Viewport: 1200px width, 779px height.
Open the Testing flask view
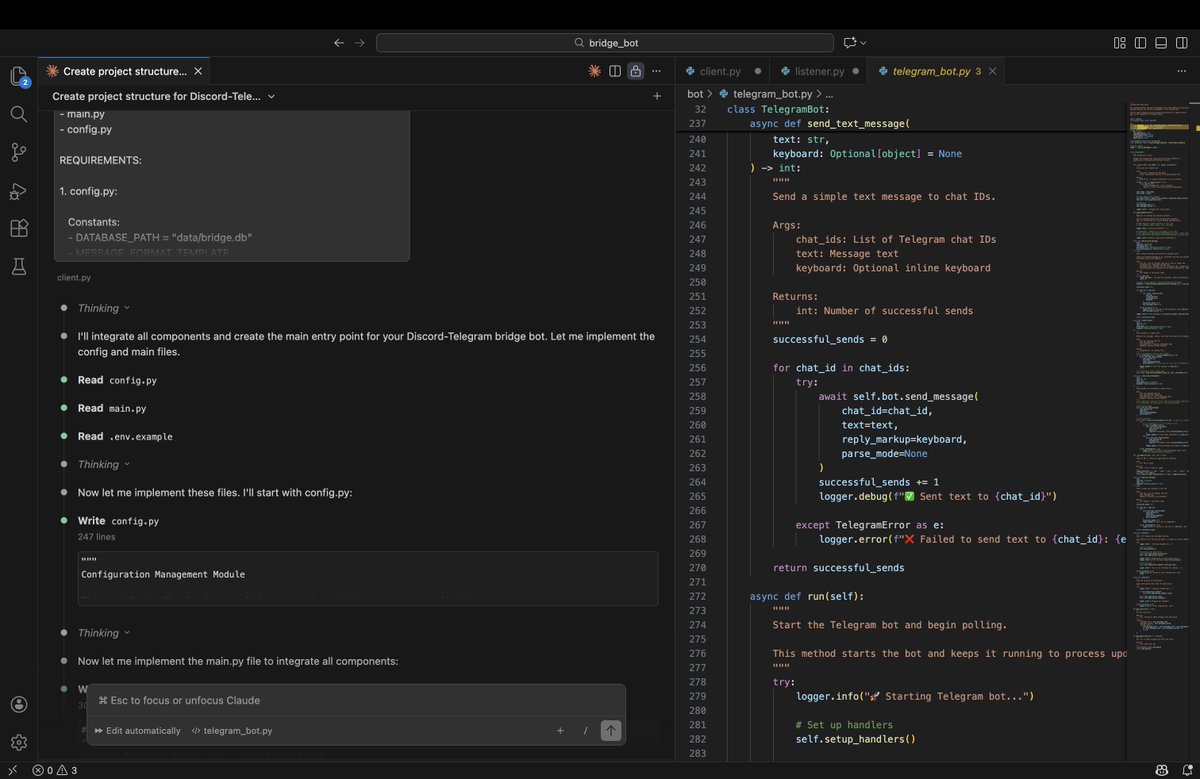point(18,267)
